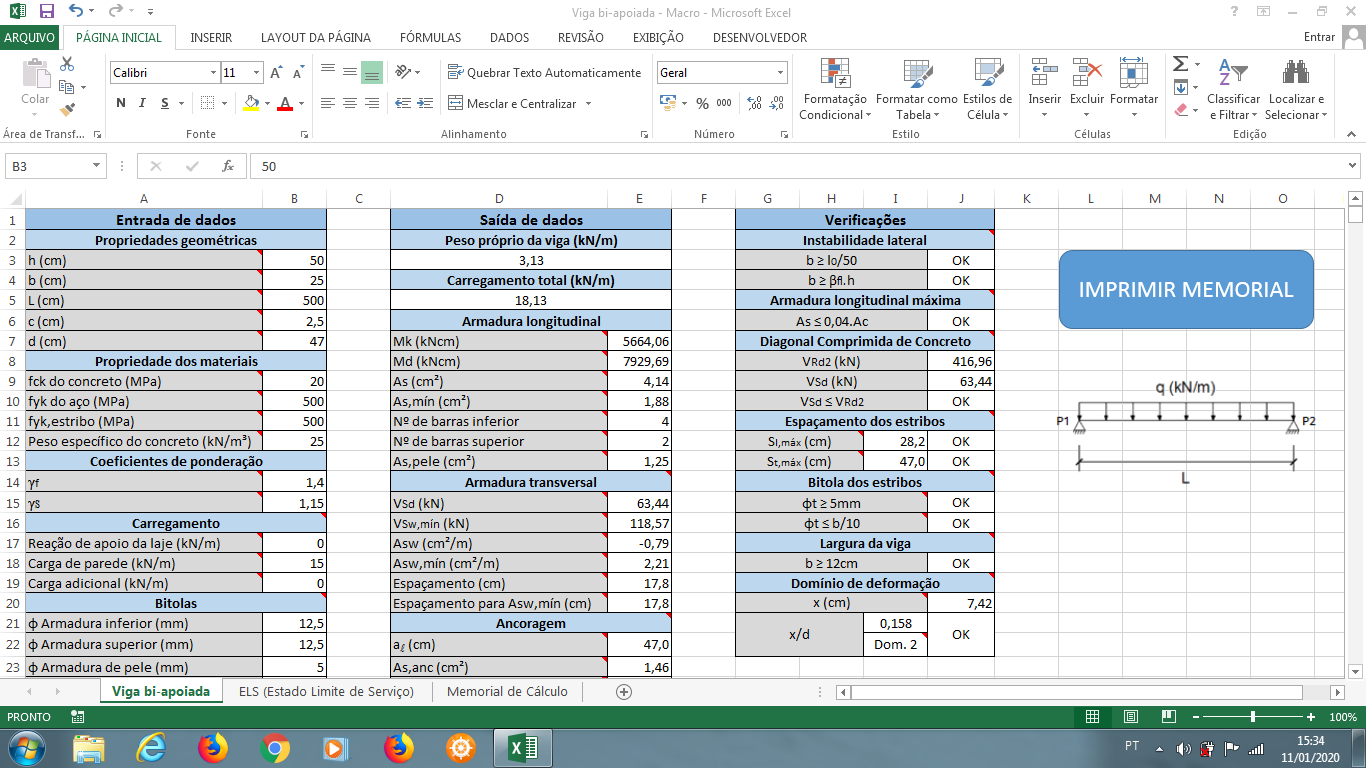Increase indent icon

click(x=425, y=103)
